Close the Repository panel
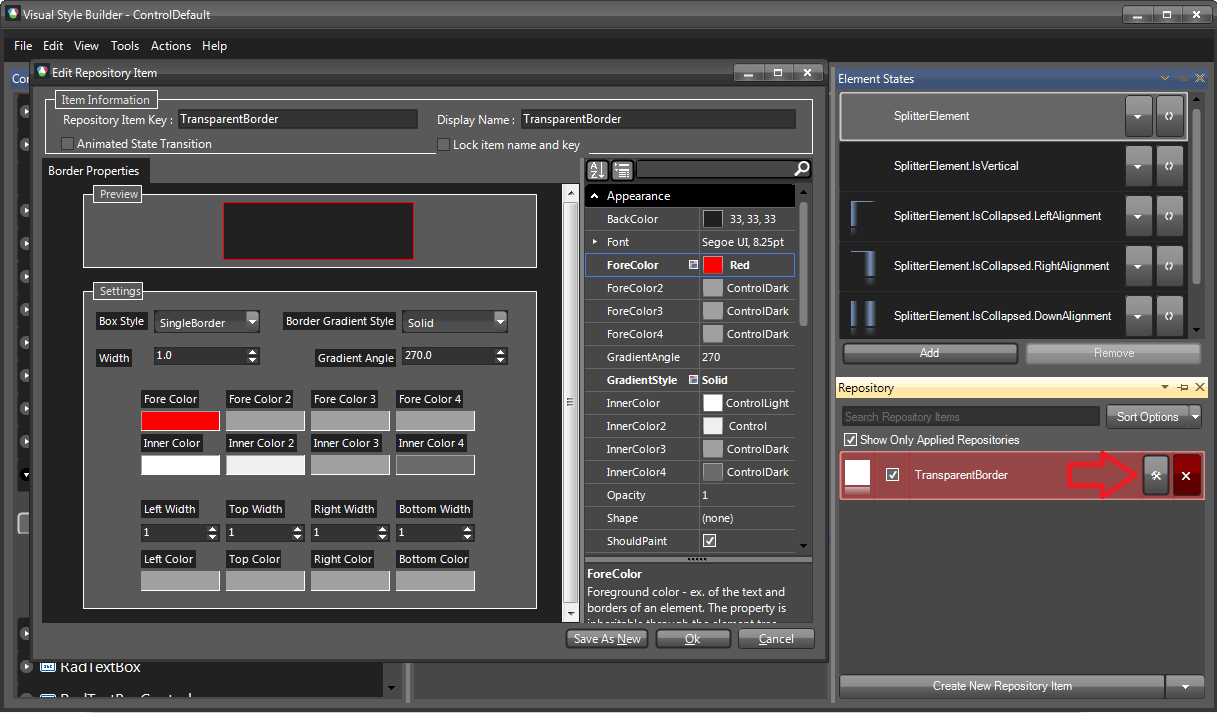This screenshot has width=1217, height=713. (1200, 387)
